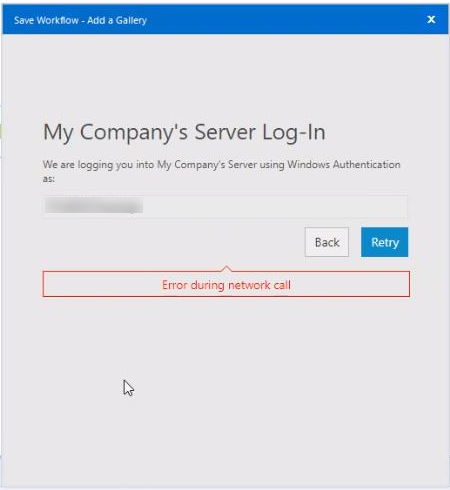Screen dimensions: 450x490
Task: Click the empty right side of username field
Action: pos(275,207)
